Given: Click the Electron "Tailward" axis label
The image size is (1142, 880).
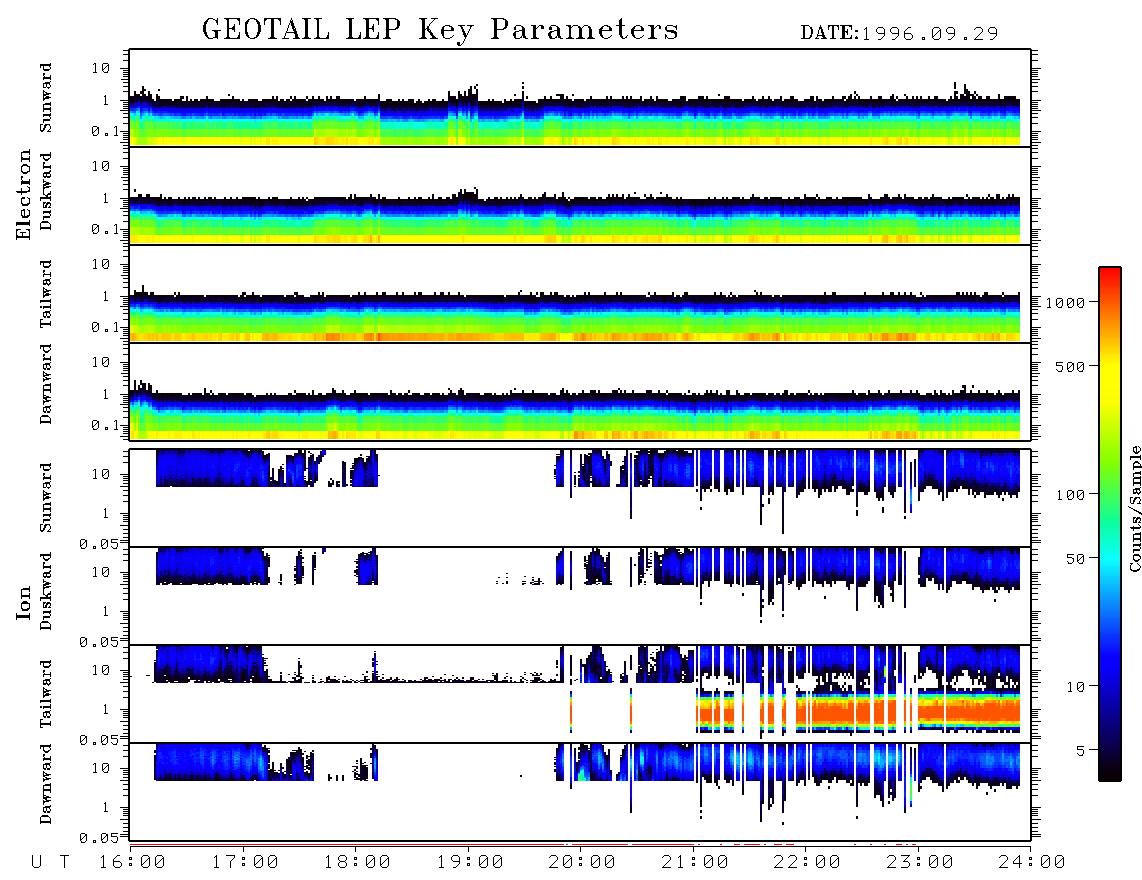Looking at the screenshot, I should coord(46,293).
